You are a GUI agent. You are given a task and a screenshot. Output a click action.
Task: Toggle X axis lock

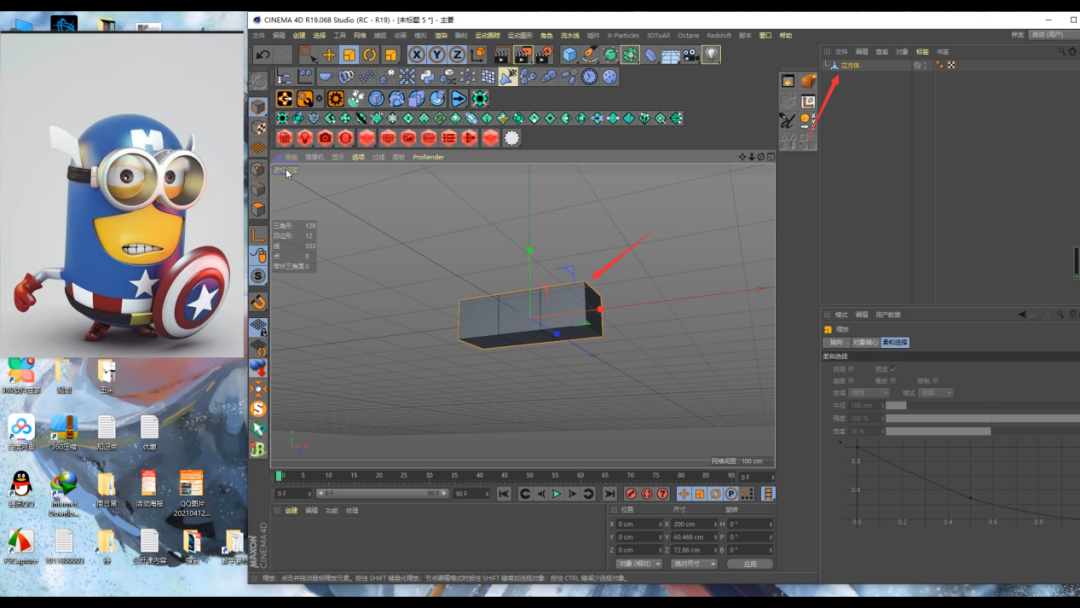pos(416,54)
